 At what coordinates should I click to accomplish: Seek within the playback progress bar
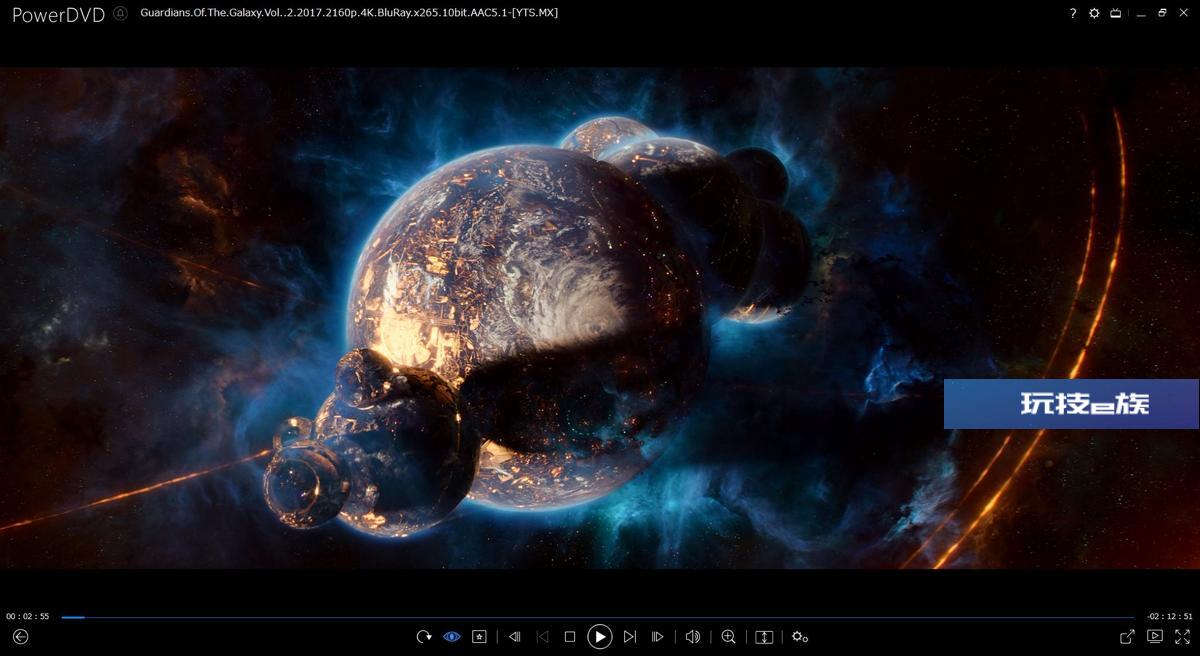(598, 617)
